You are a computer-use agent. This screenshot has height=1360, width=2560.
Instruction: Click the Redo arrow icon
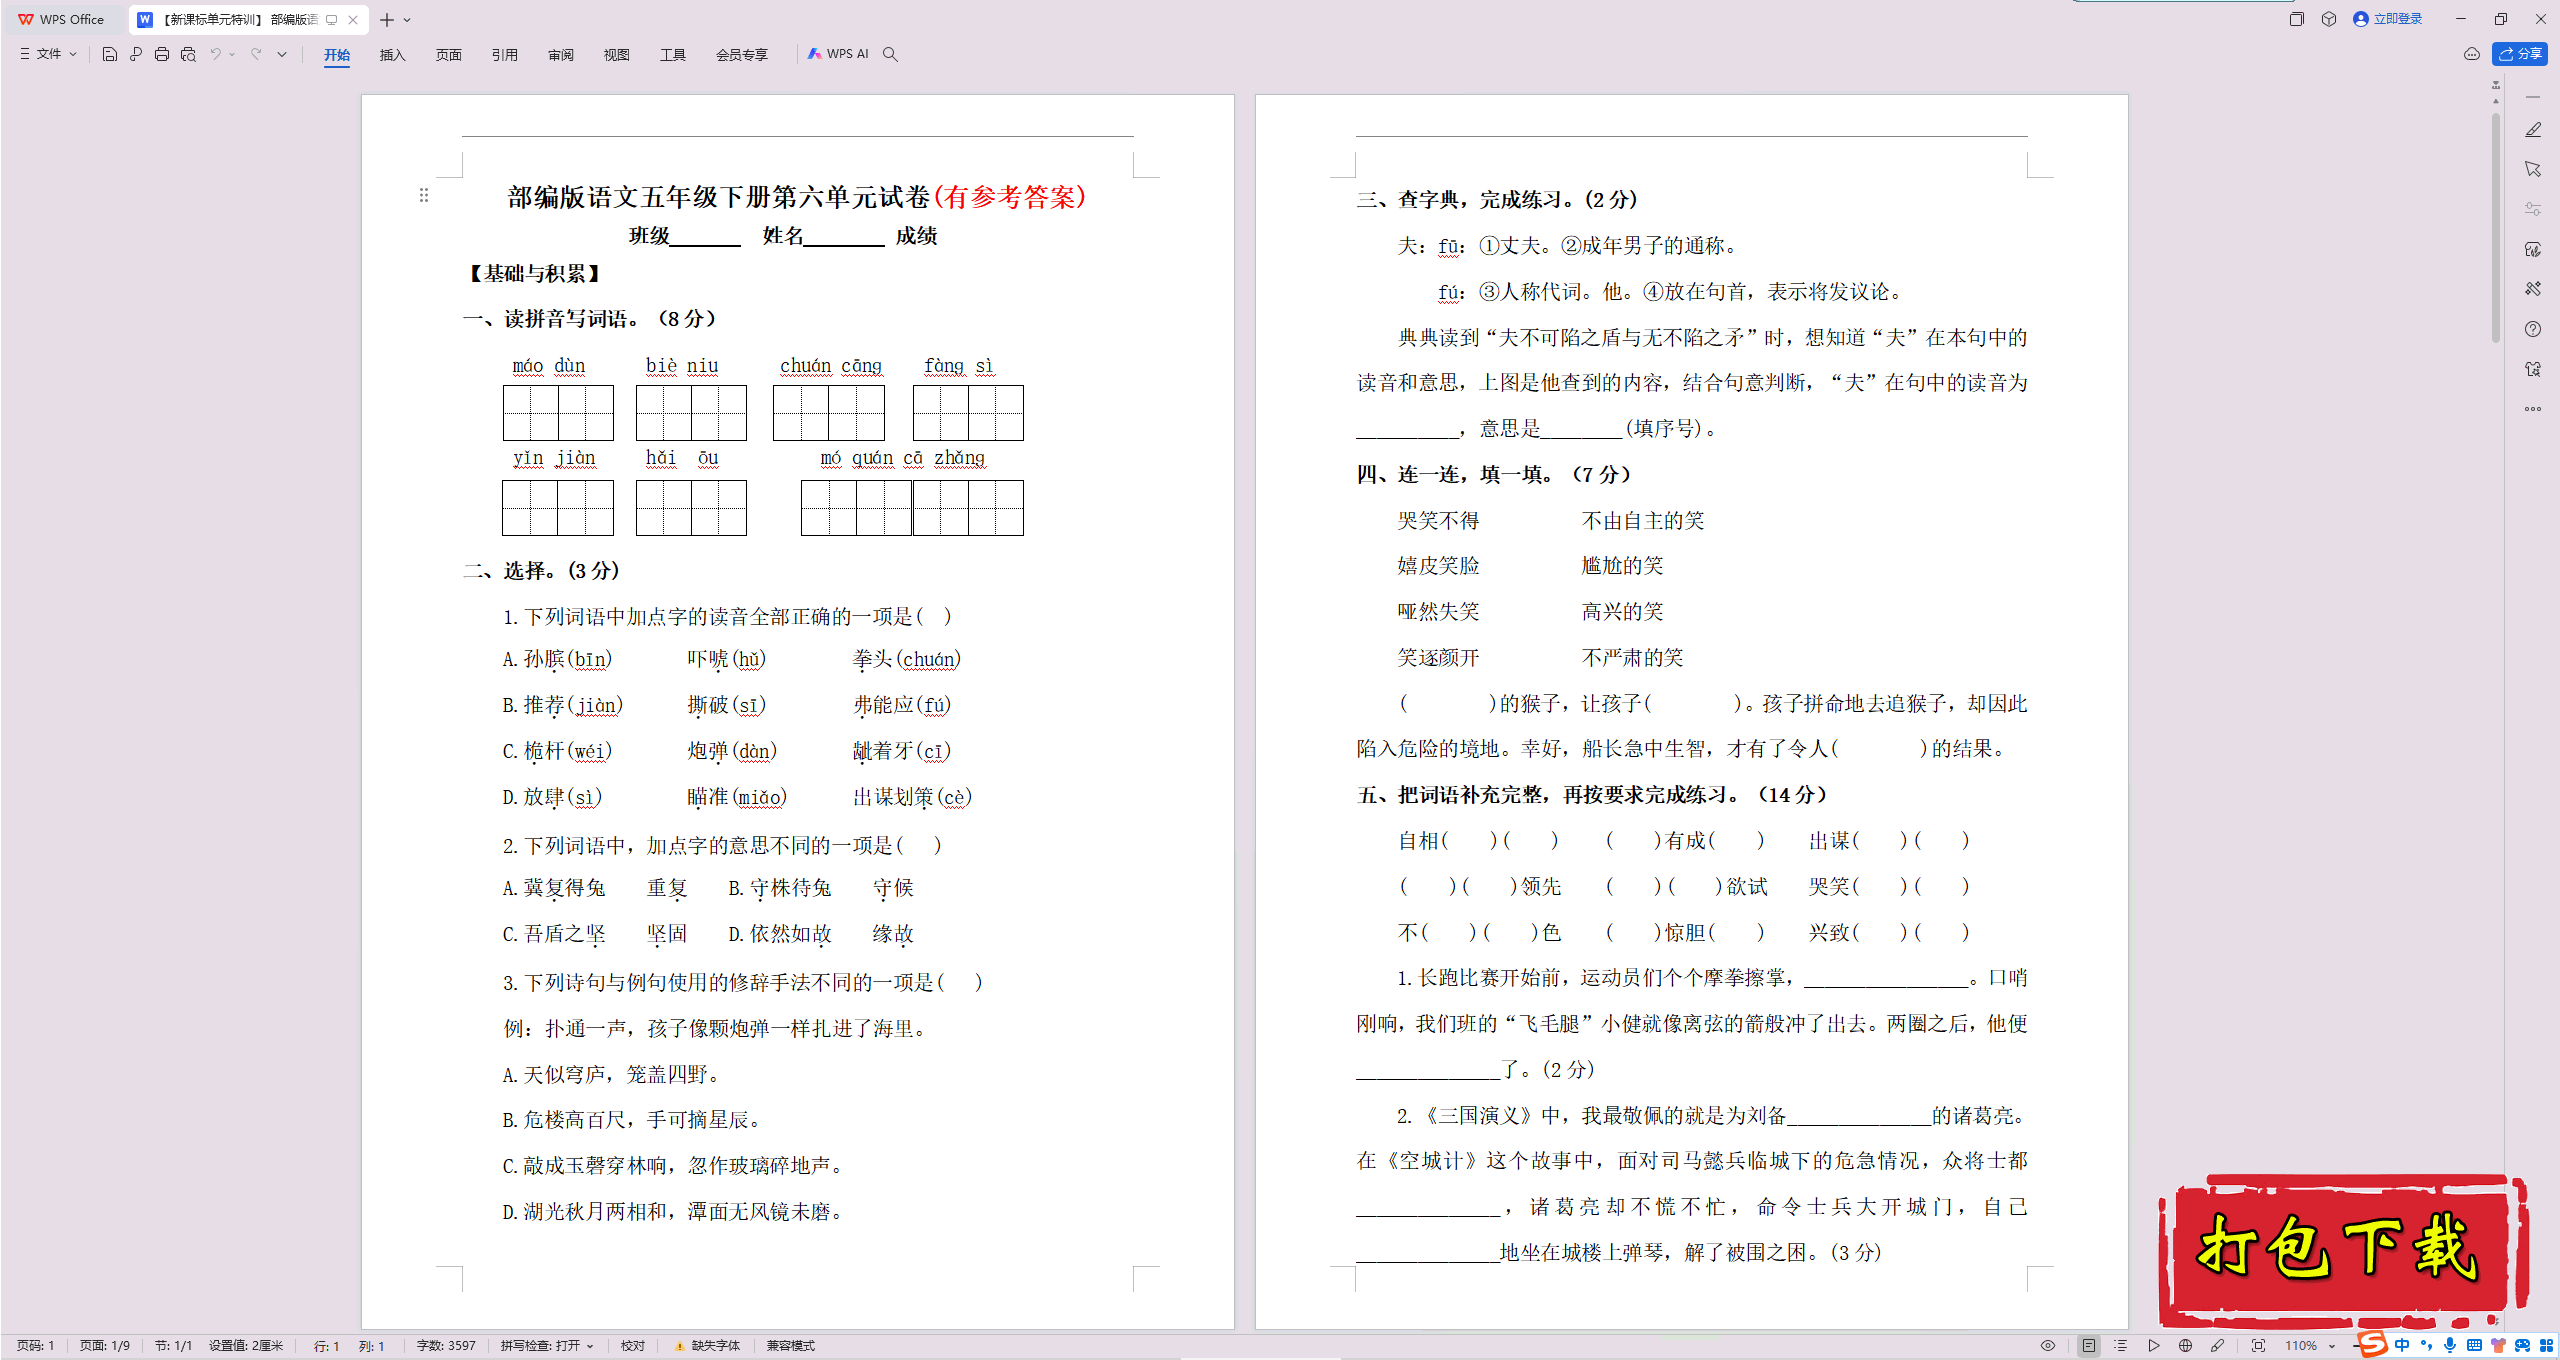tap(256, 54)
